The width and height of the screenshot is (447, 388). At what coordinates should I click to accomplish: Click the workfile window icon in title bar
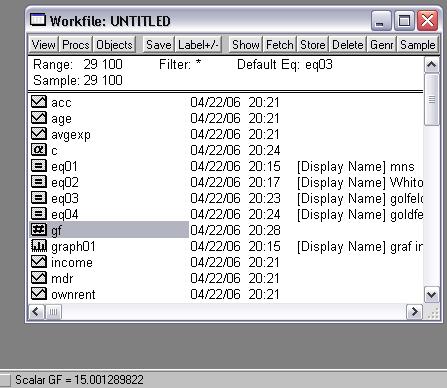tap(37, 20)
